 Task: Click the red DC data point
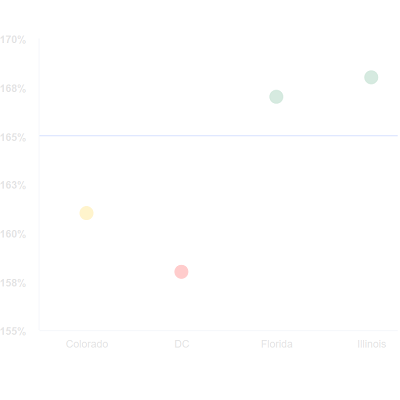tap(181, 272)
